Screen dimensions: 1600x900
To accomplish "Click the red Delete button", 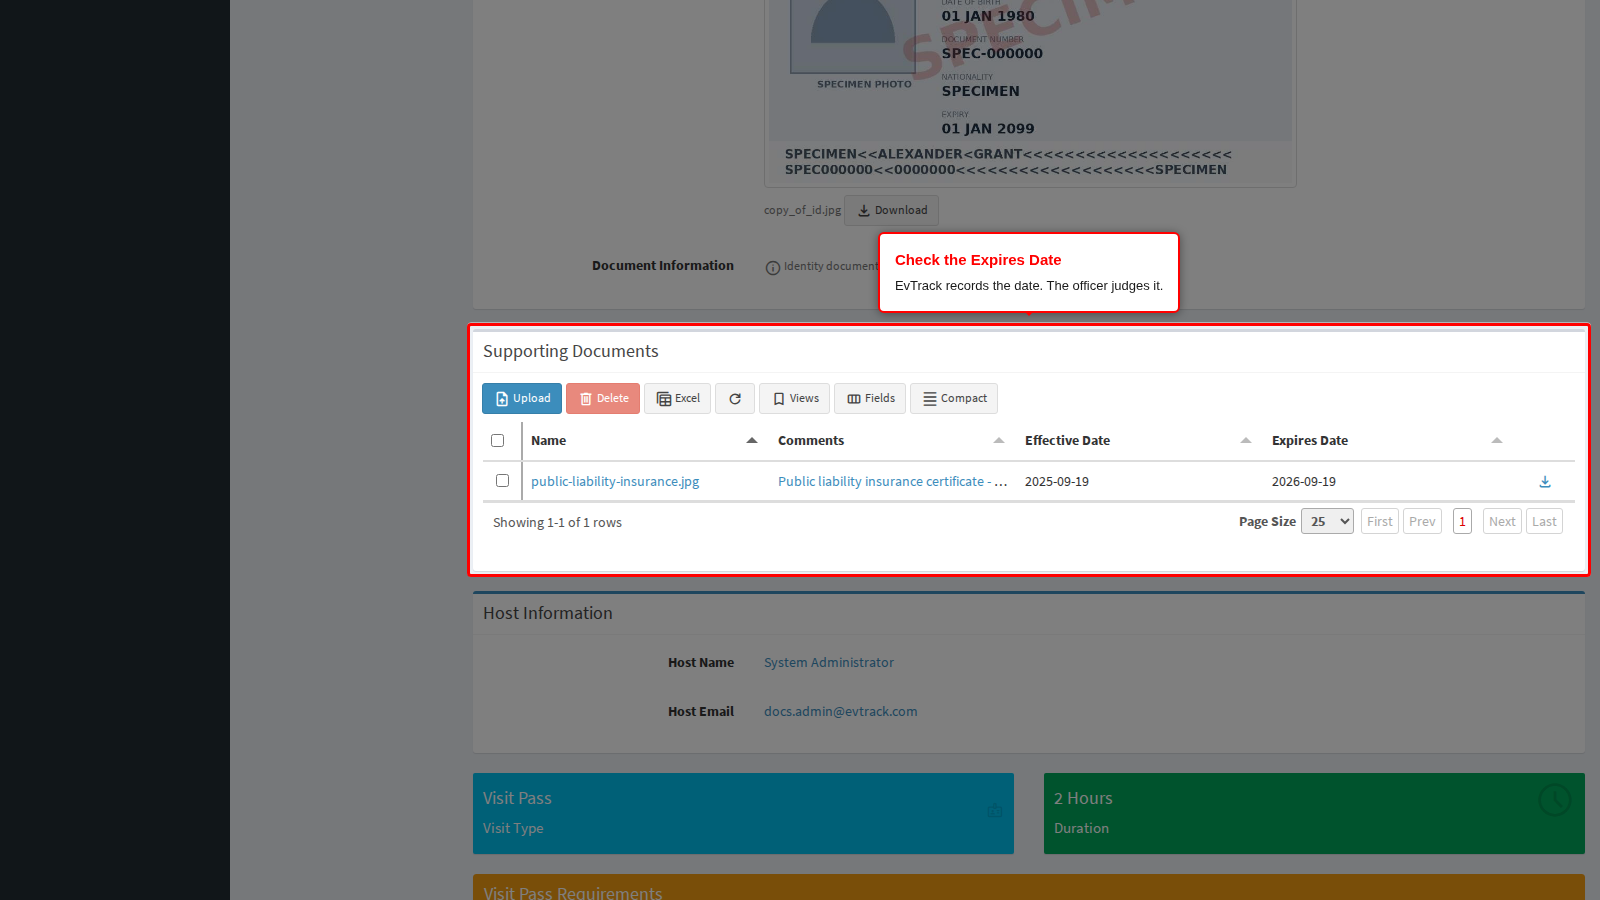I will pos(603,398).
